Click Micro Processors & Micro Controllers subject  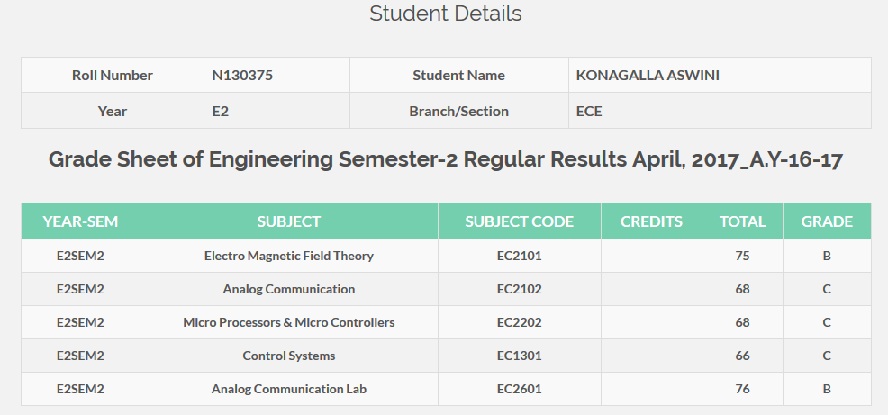pyautogui.click(x=289, y=323)
